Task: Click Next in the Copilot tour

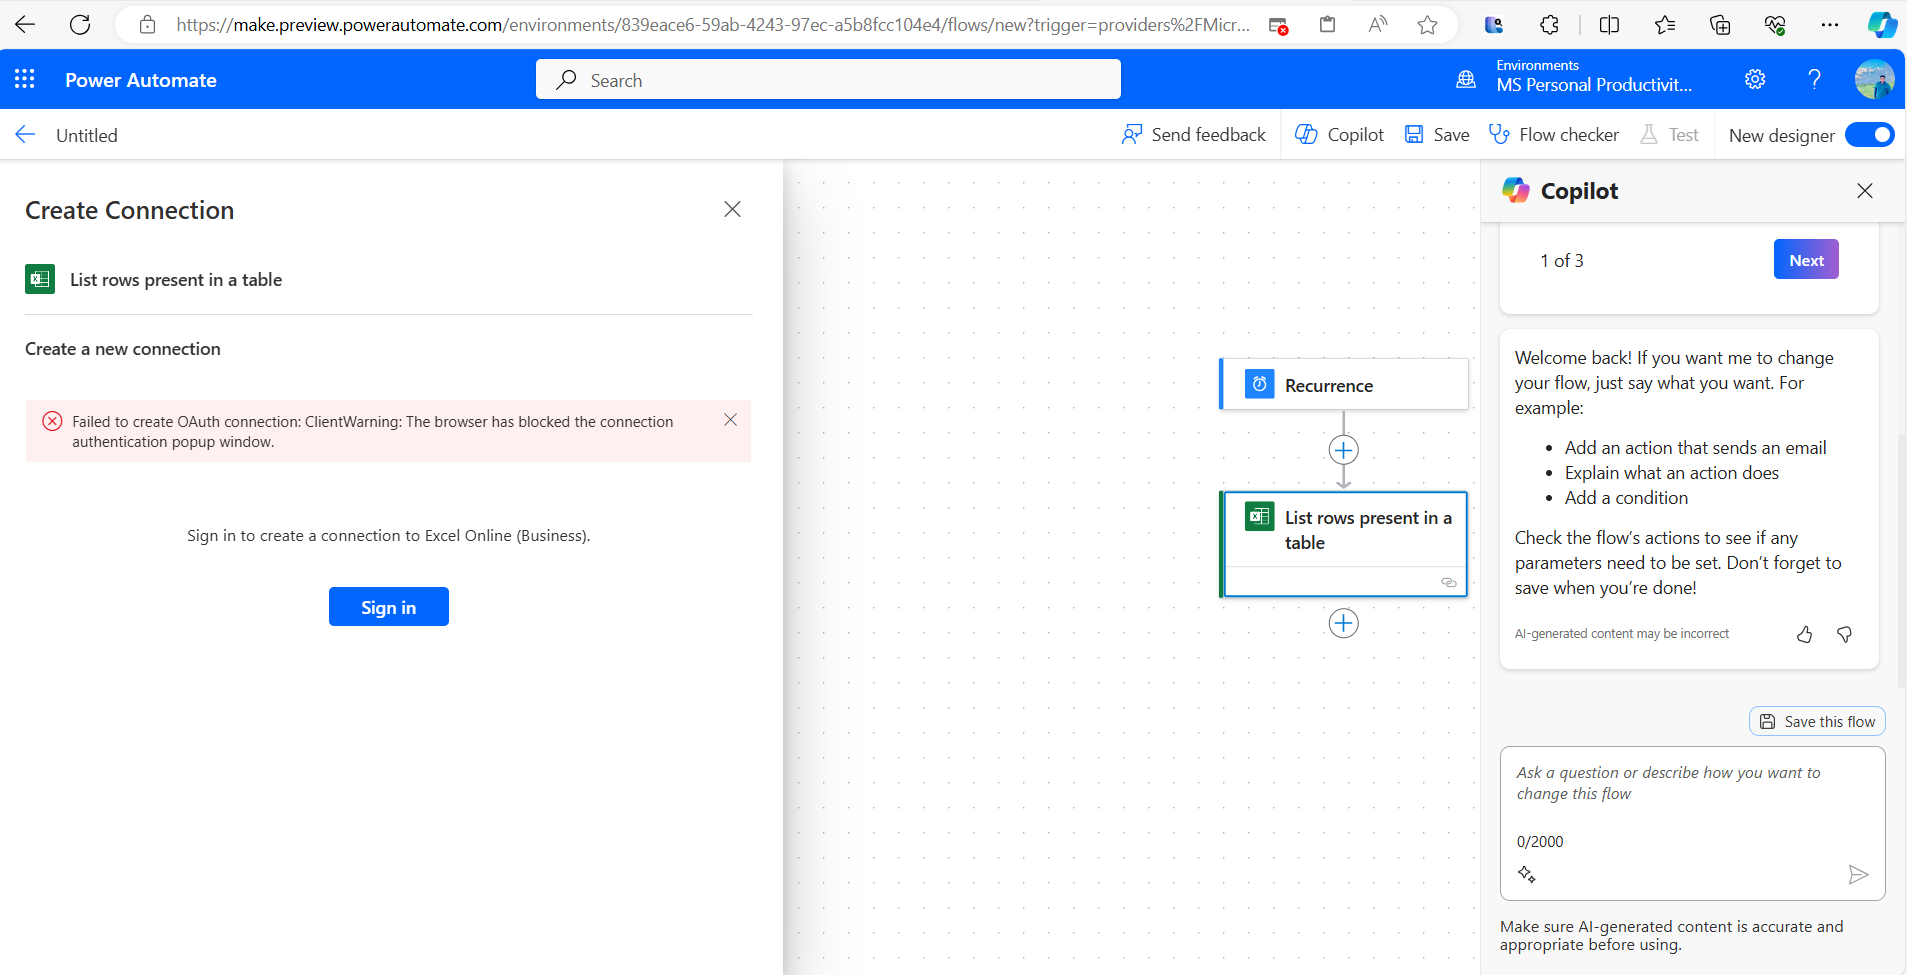Action: click(x=1806, y=259)
